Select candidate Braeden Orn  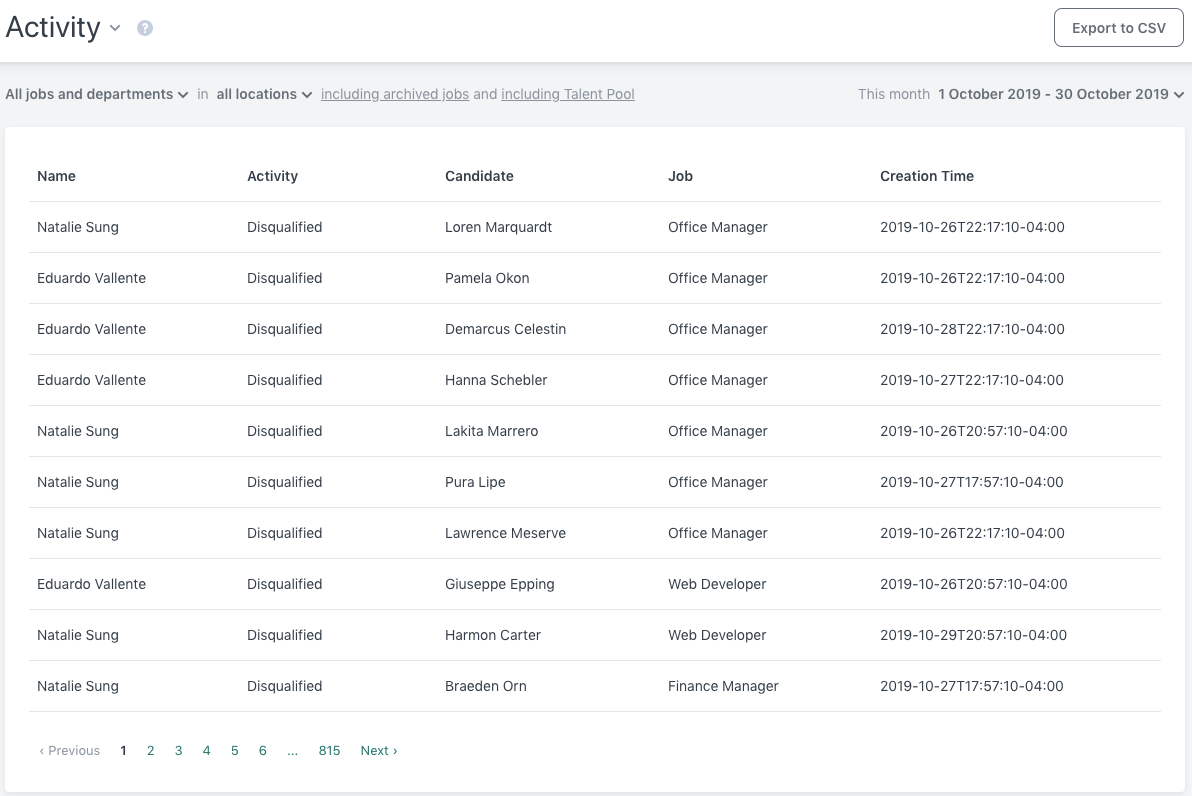coord(485,686)
